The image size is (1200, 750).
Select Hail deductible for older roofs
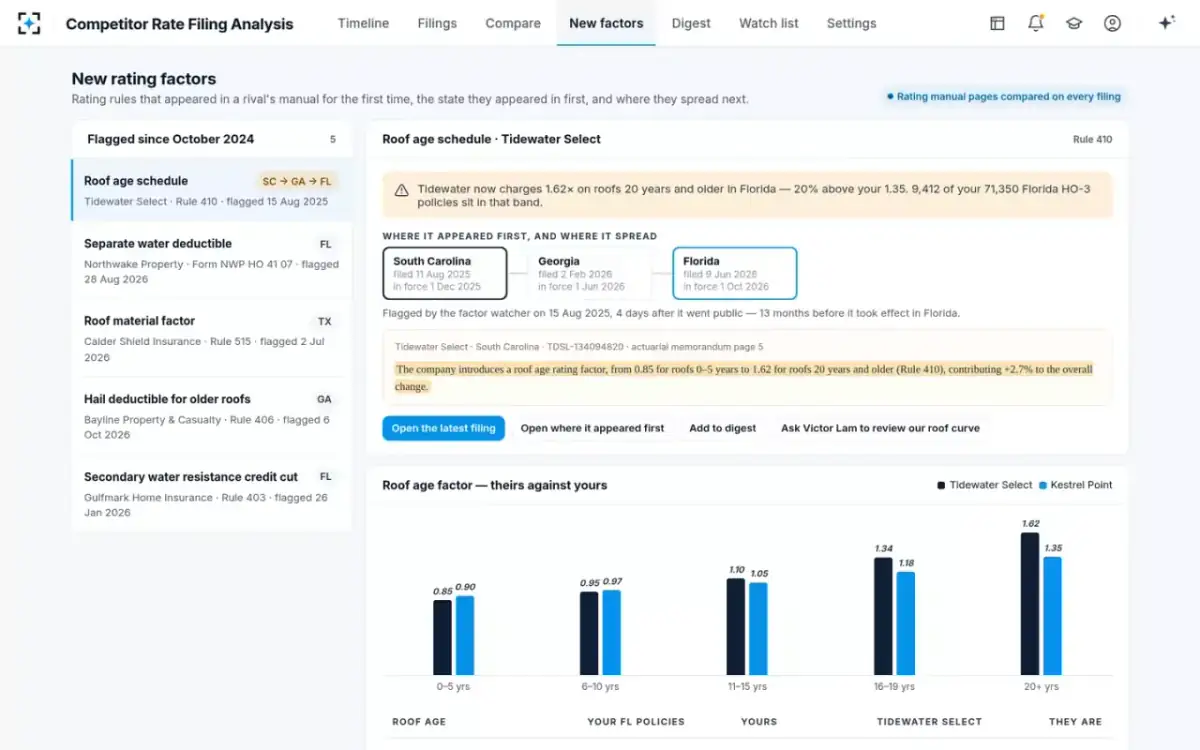pos(212,416)
